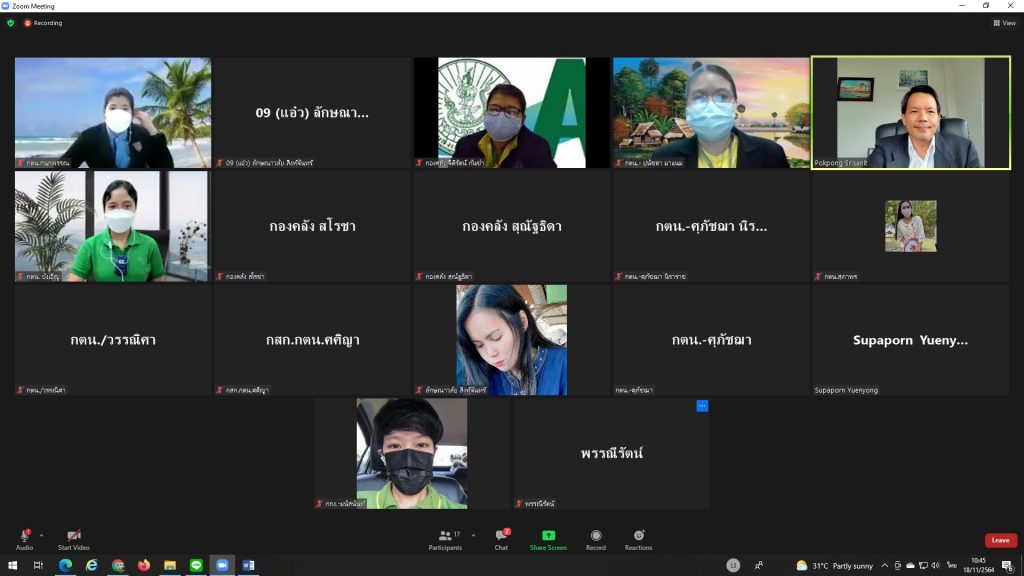This screenshot has height=576, width=1024.
Task: Select Pokpong's highlighted video tile
Action: click(x=910, y=112)
